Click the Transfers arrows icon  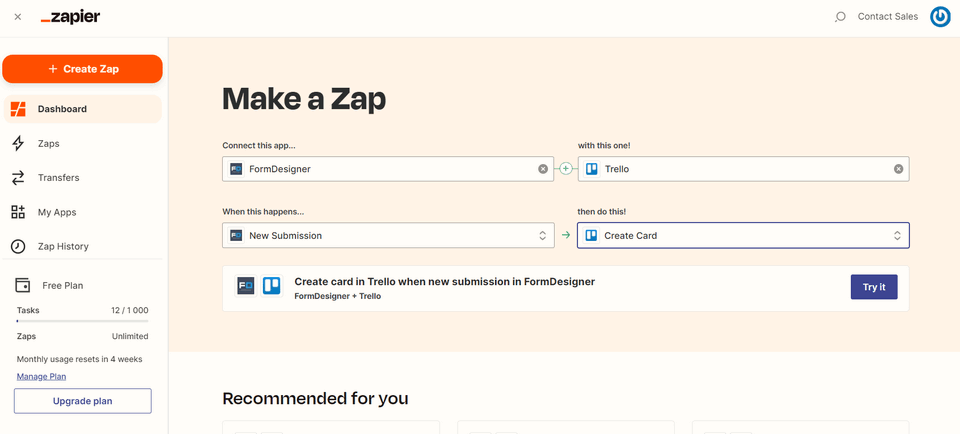18,178
